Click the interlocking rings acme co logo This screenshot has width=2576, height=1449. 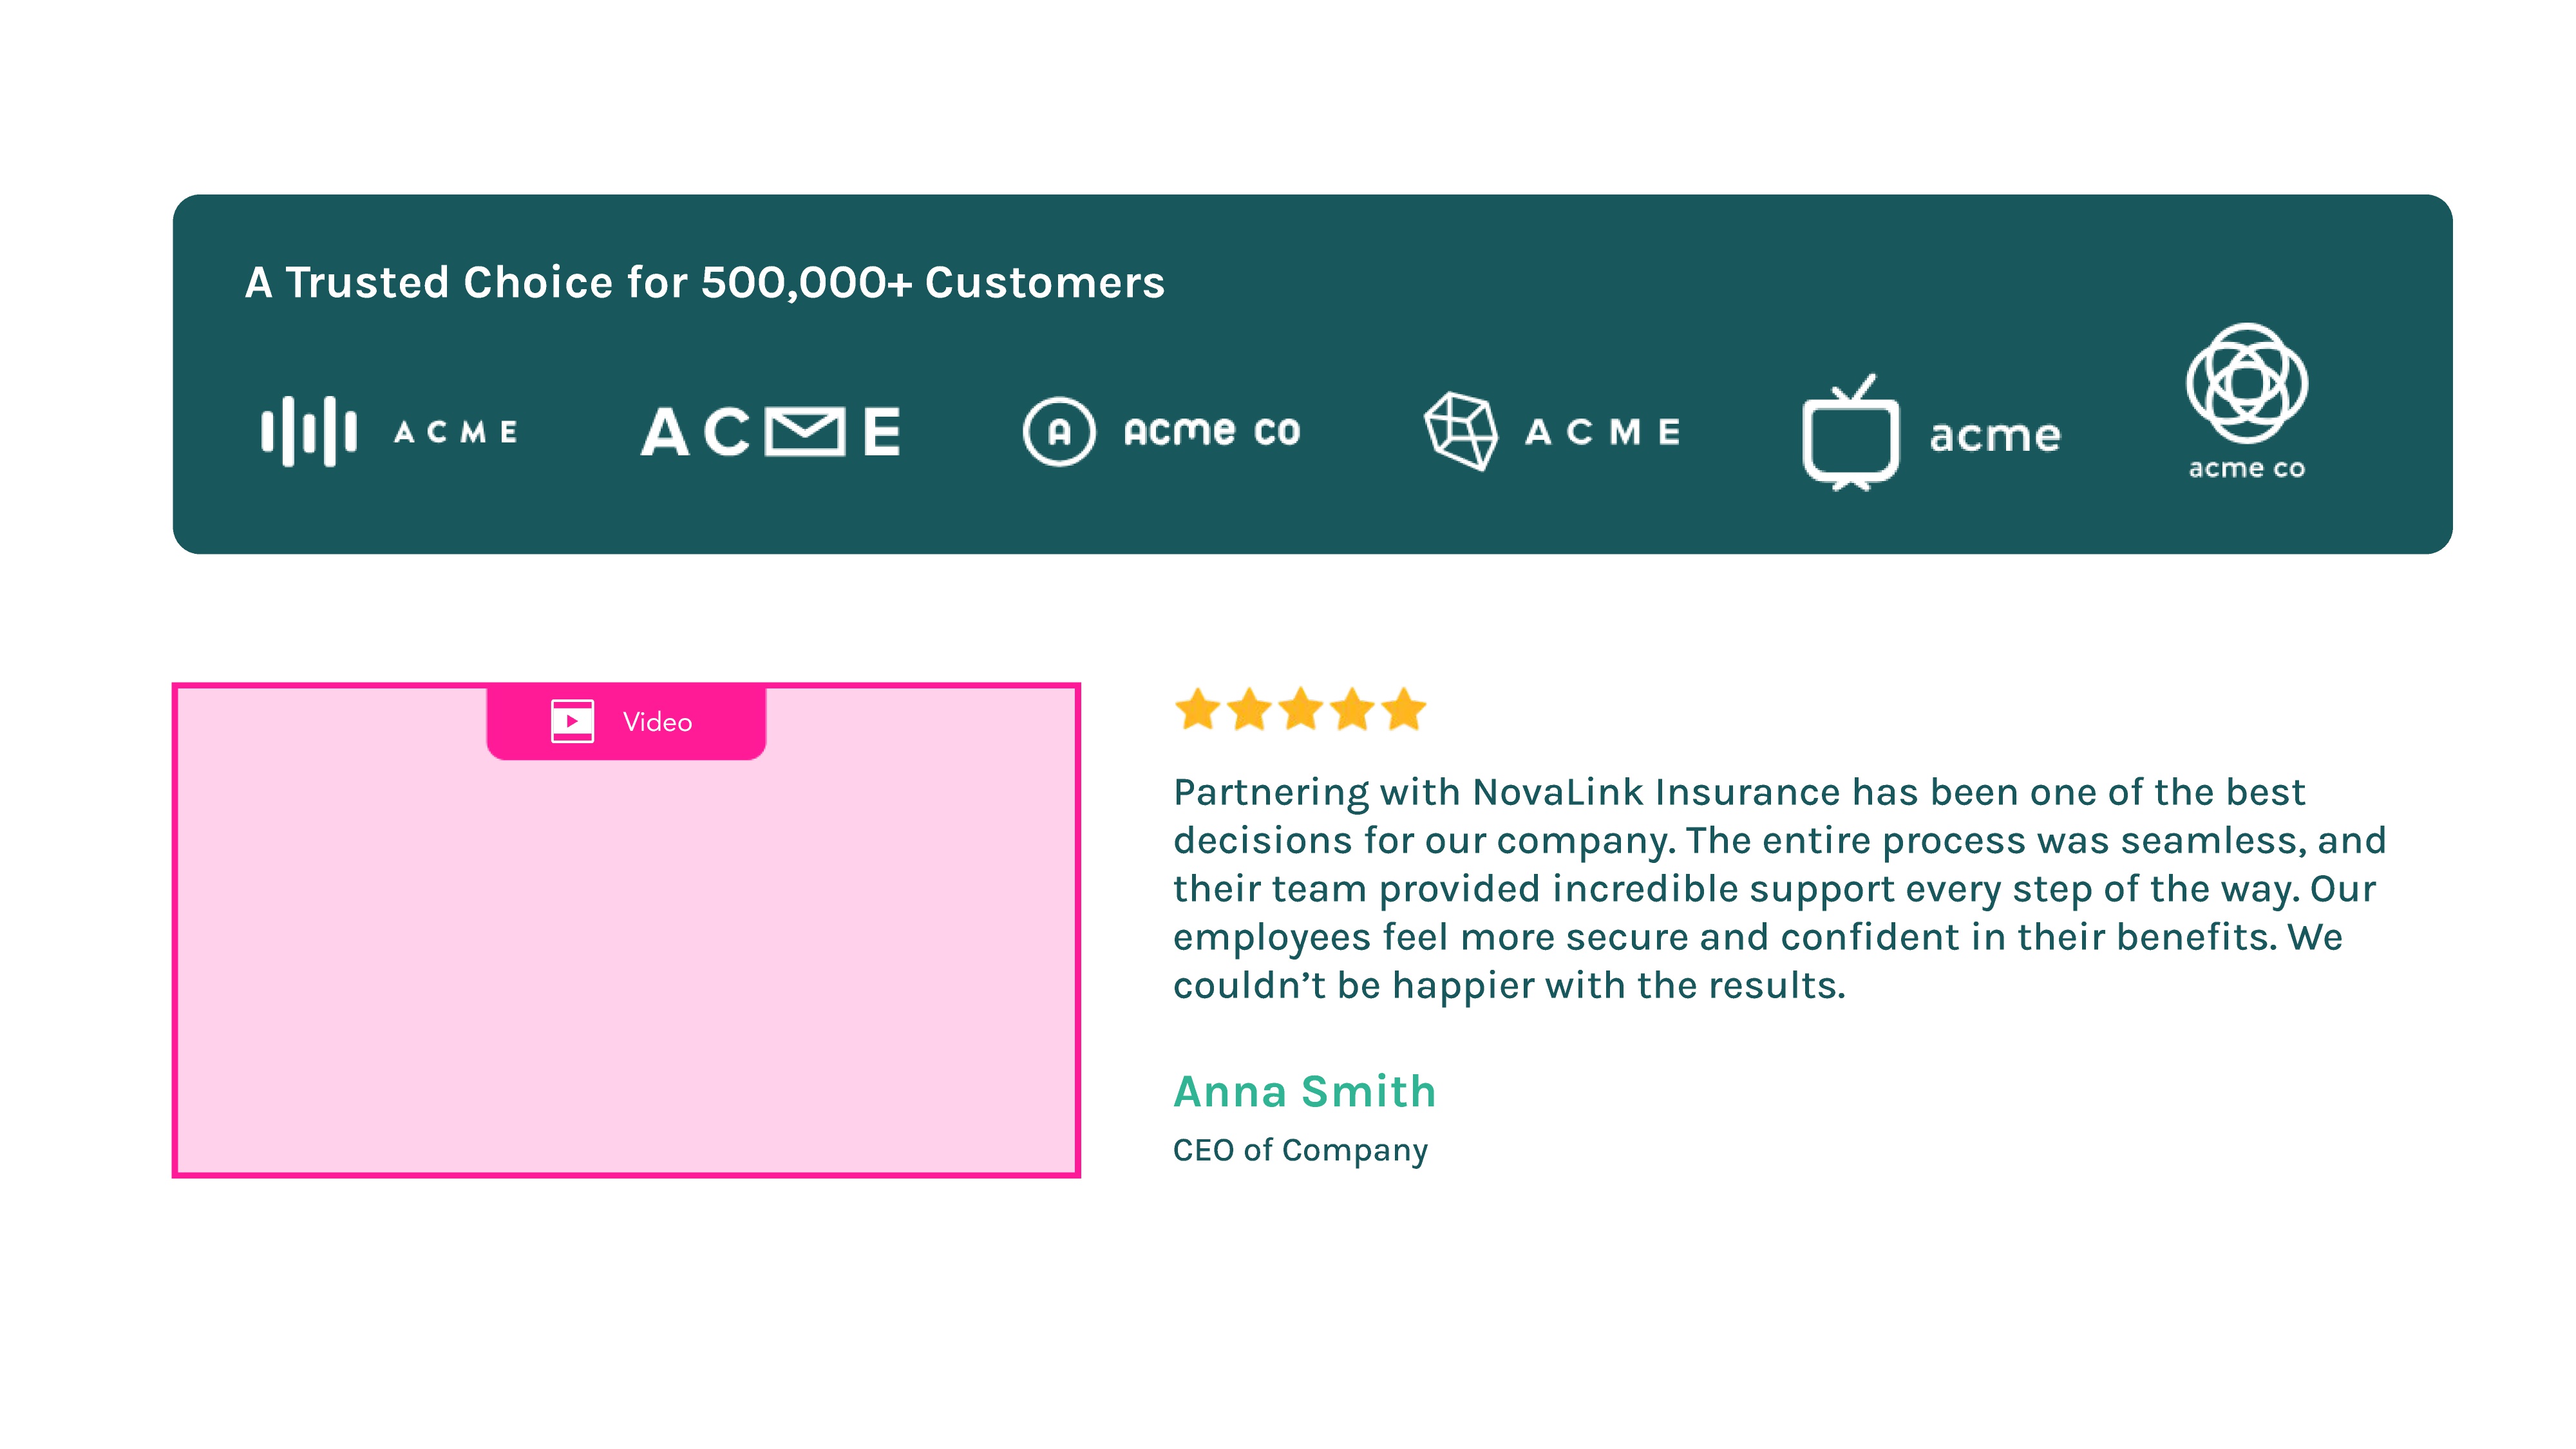[2246, 384]
